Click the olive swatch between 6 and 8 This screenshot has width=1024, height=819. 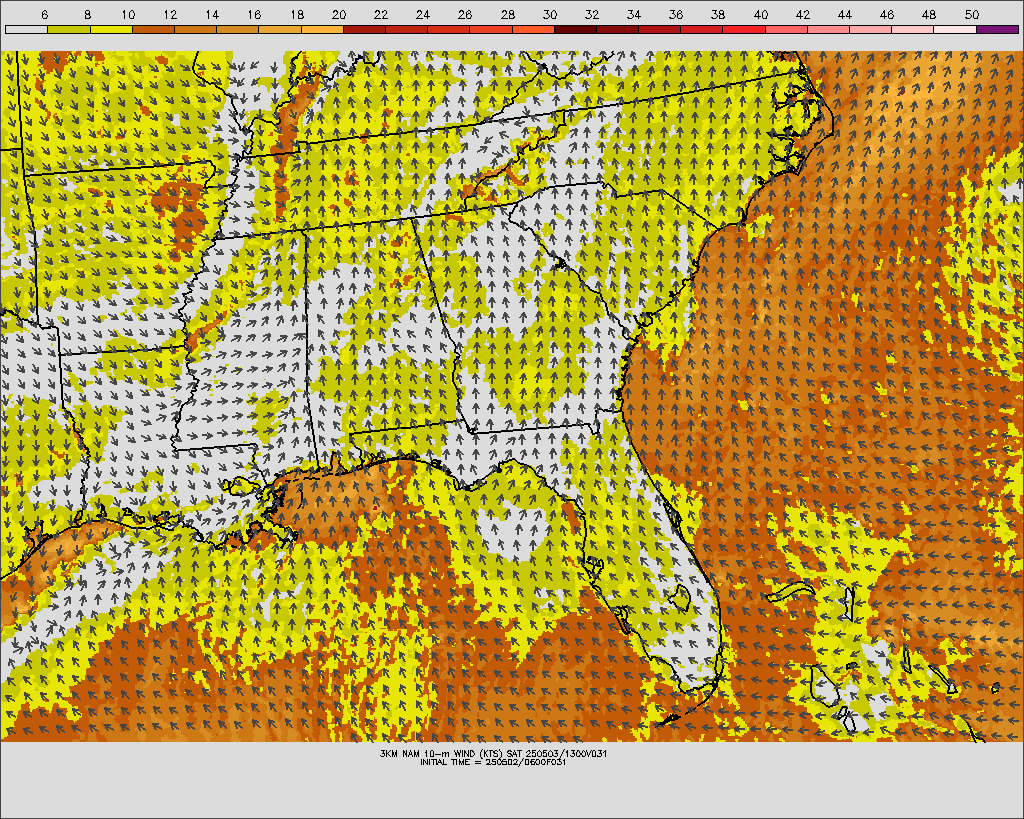coord(69,29)
